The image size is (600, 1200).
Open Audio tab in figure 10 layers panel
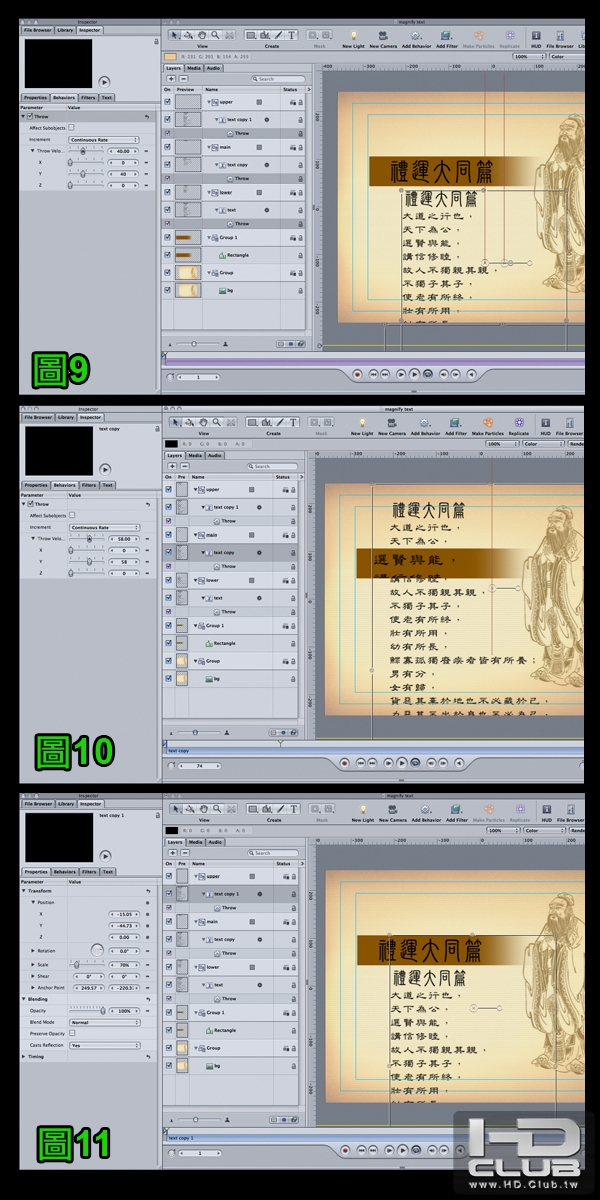point(214,456)
